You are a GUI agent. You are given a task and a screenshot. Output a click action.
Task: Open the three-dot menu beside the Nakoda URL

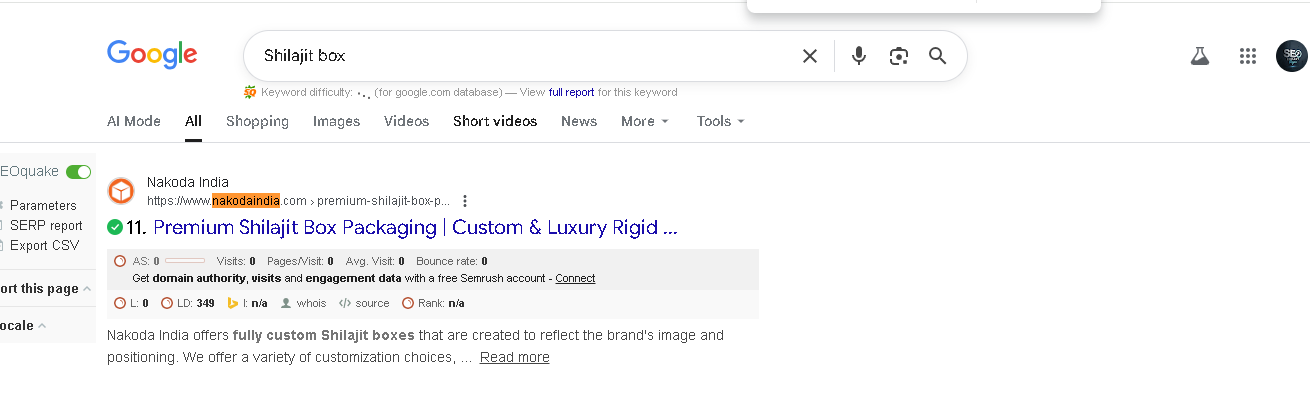point(465,201)
